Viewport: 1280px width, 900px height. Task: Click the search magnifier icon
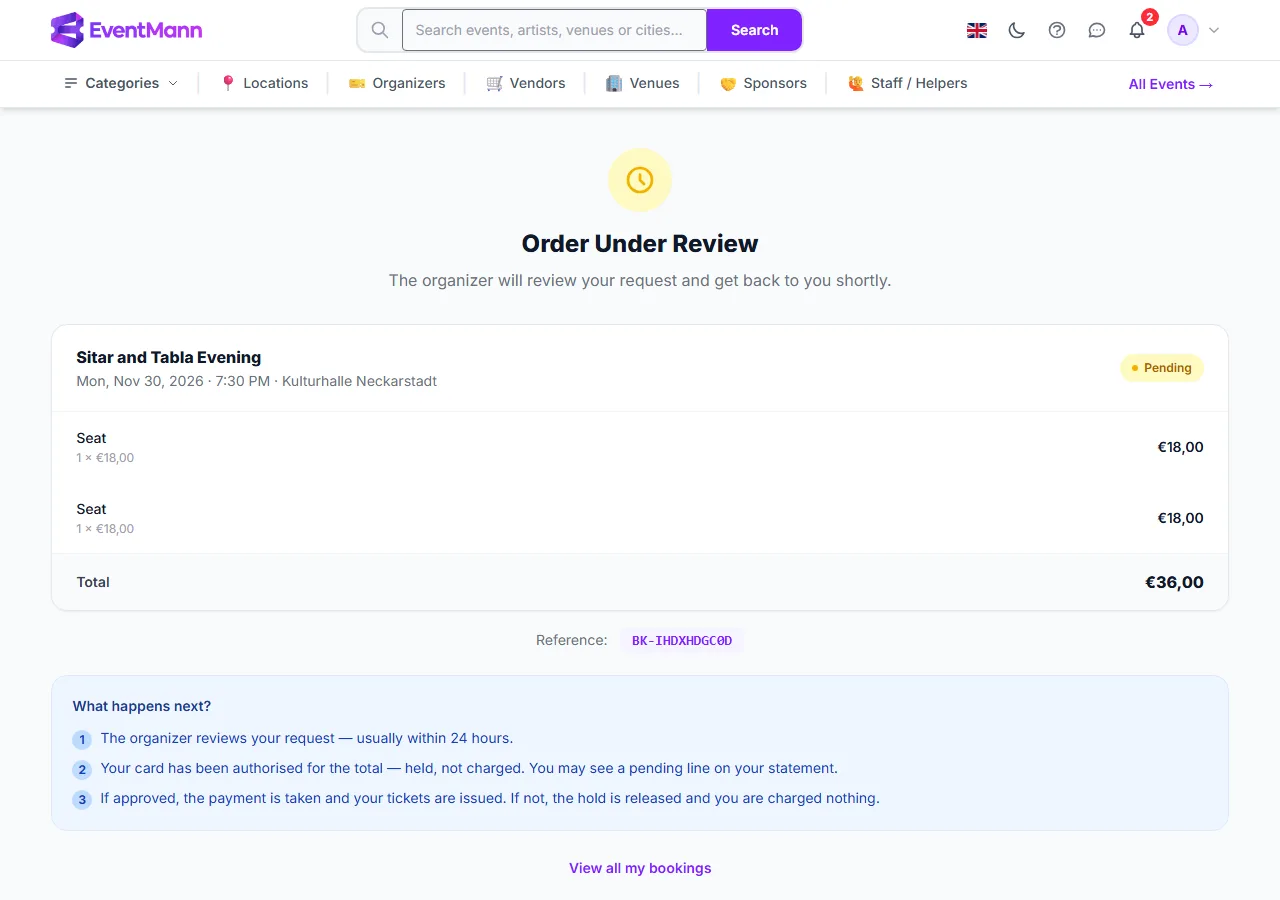(x=380, y=30)
